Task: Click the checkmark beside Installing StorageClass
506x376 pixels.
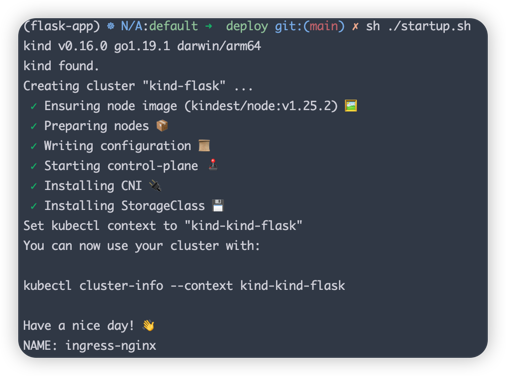Action: pyautogui.click(x=33, y=206)
